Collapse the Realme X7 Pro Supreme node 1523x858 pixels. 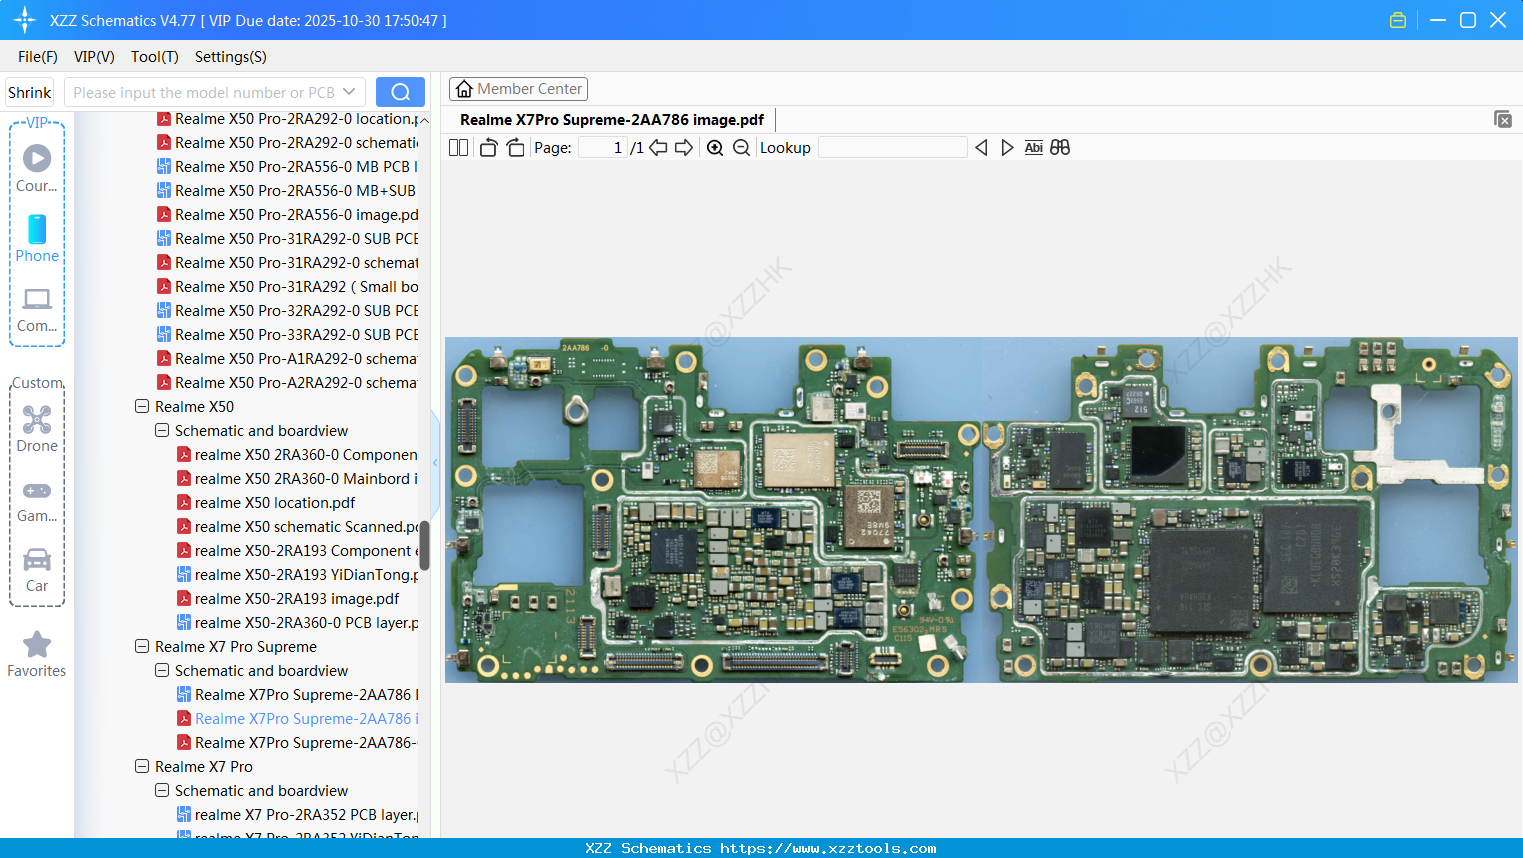pos(142,647)
